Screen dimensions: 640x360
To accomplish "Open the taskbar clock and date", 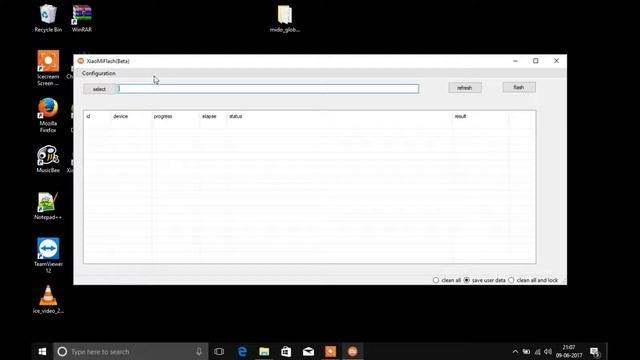I will (x=569, y=351).
